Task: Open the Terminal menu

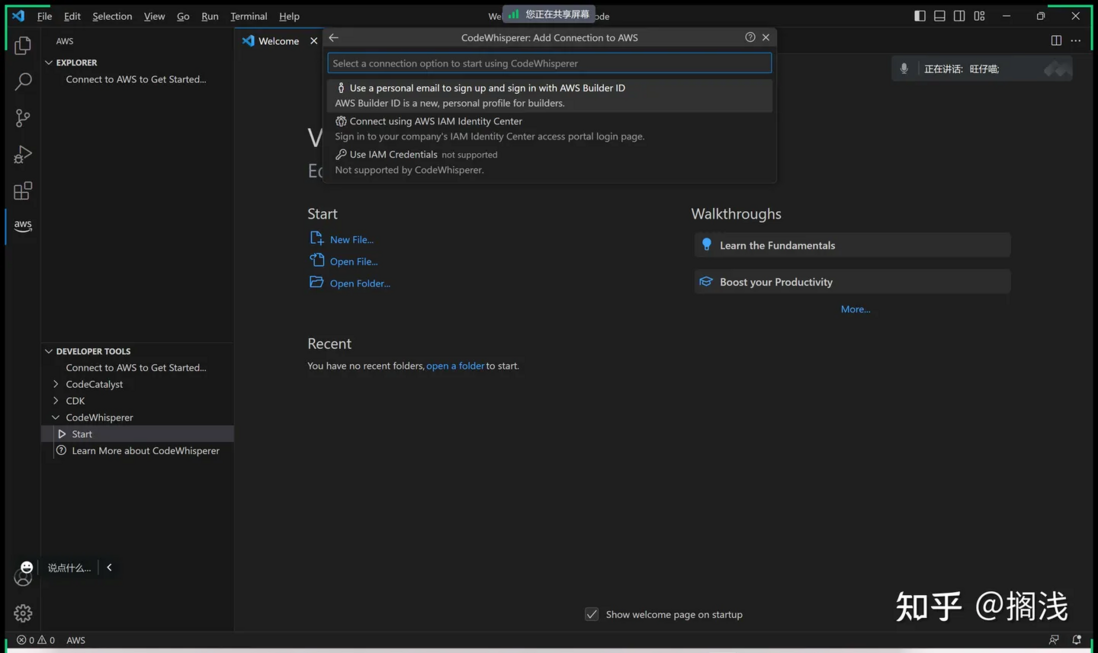Action: point(249,16)
